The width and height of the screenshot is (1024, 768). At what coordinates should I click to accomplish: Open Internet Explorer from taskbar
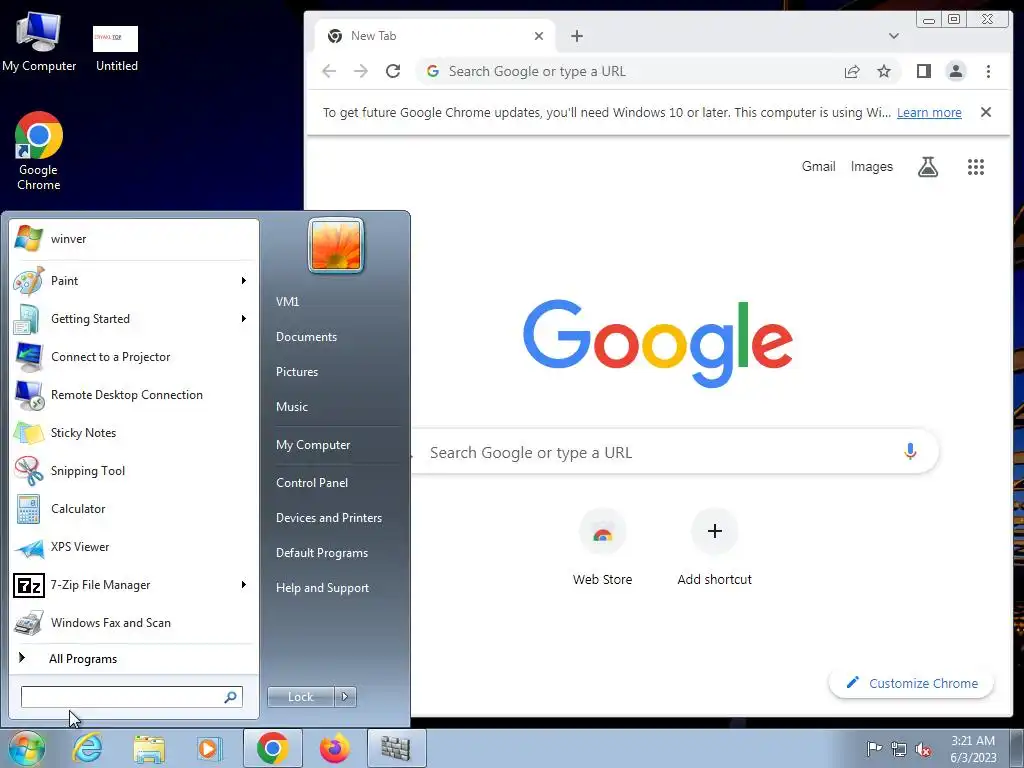[x=88, y=748]
